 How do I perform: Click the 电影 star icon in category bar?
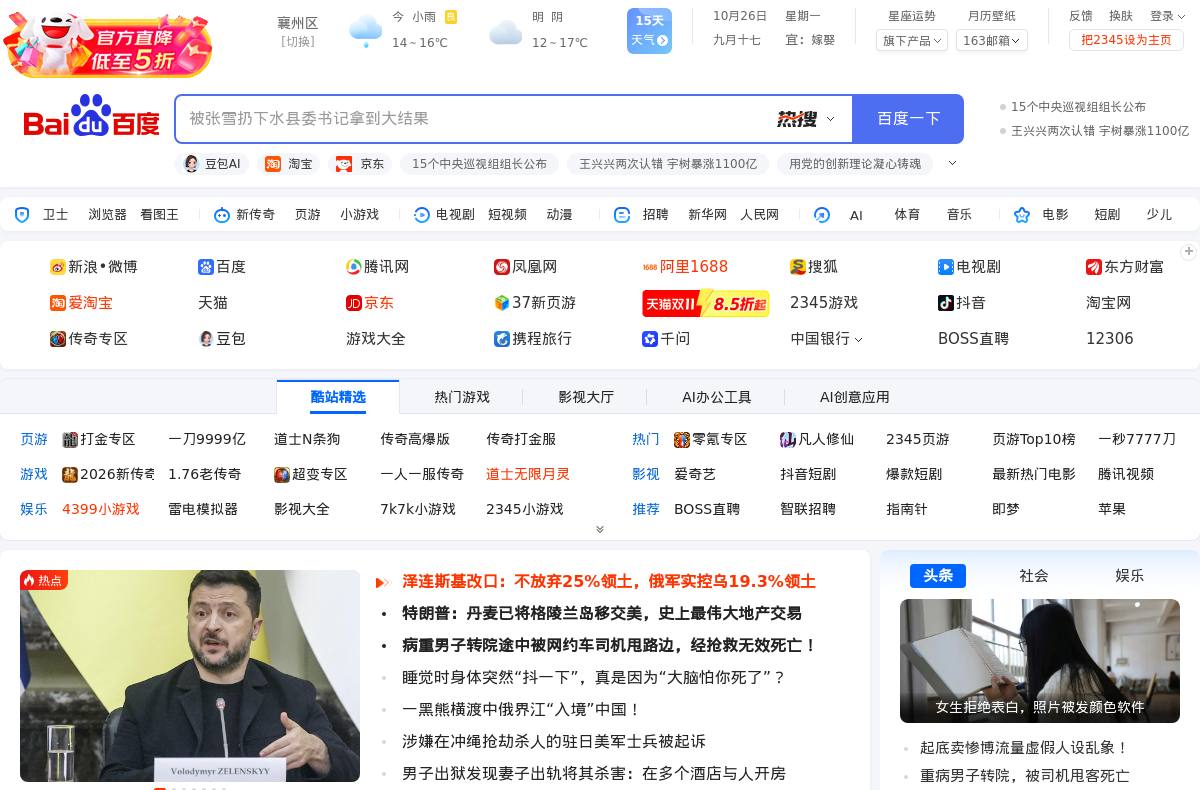point(1022,215)
